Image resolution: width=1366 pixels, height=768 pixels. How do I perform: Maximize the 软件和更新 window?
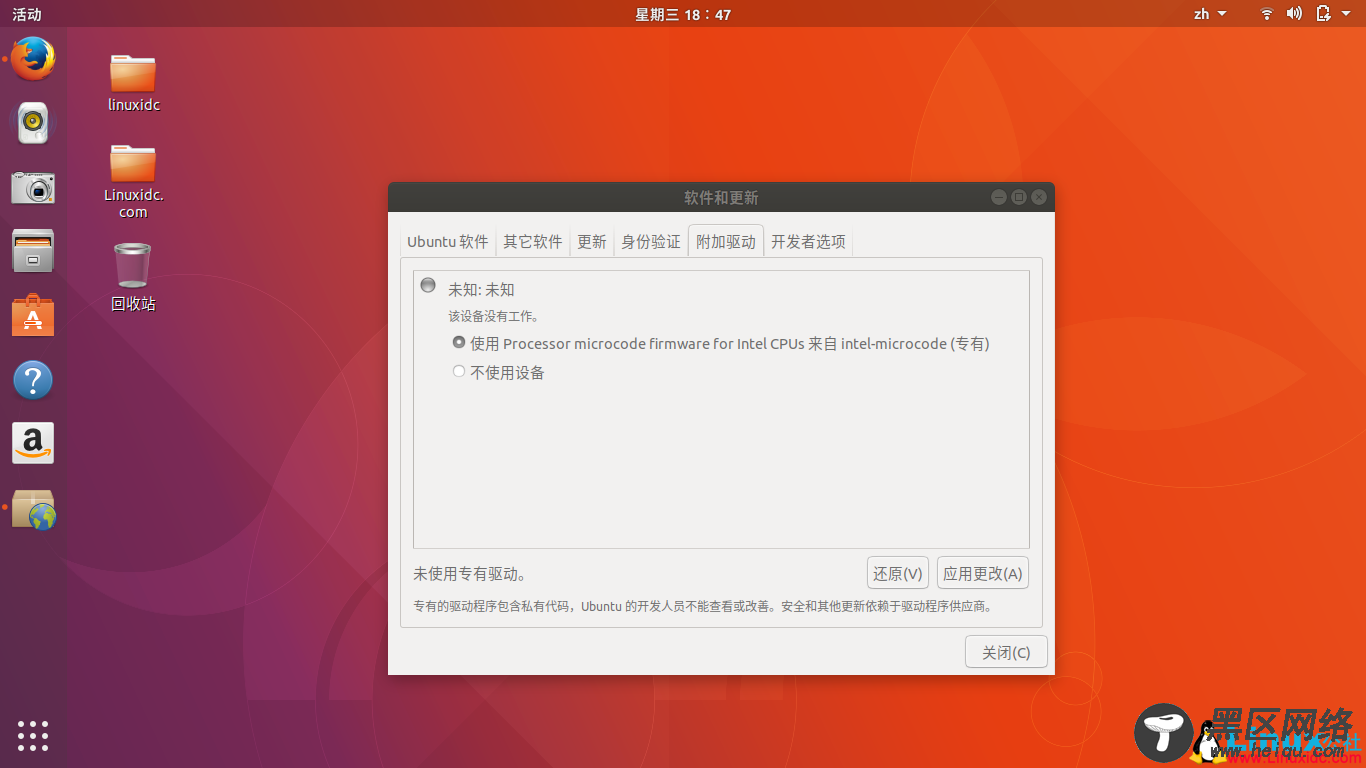(1019, 197)
